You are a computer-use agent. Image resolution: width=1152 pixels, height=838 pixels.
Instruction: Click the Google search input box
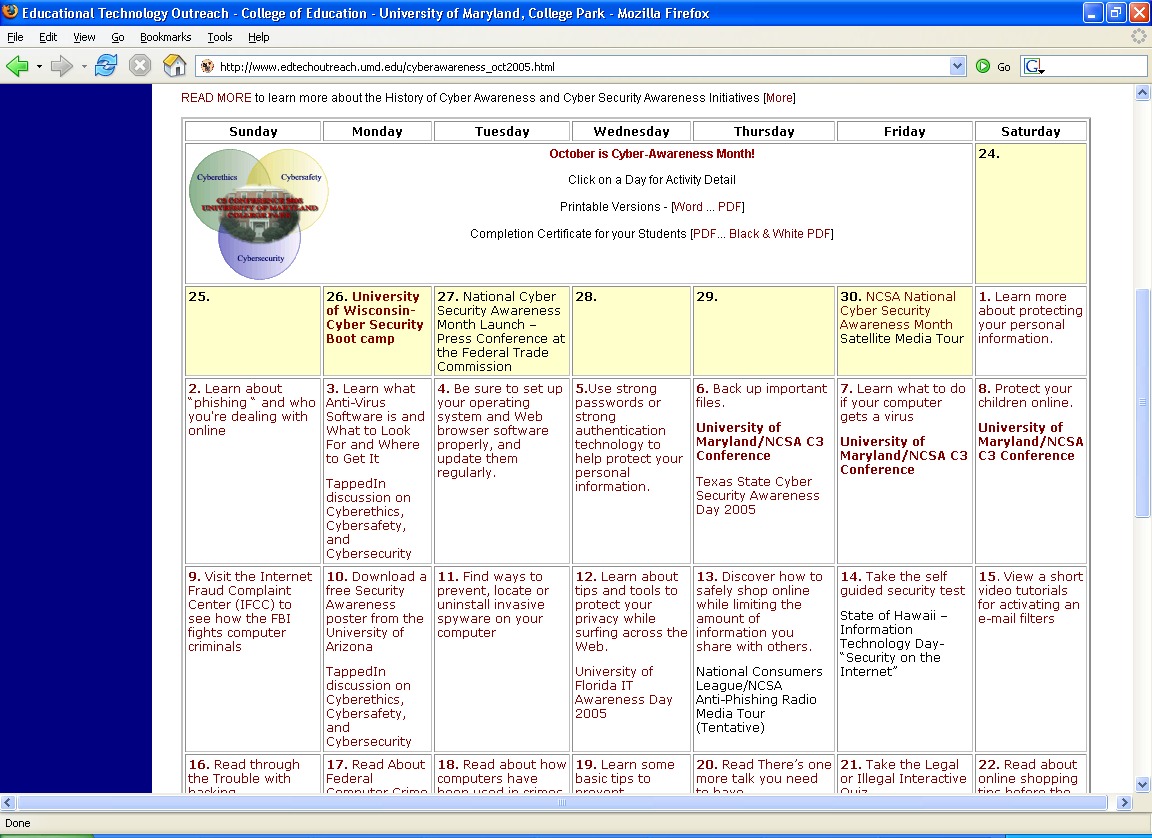(1095, 66)
